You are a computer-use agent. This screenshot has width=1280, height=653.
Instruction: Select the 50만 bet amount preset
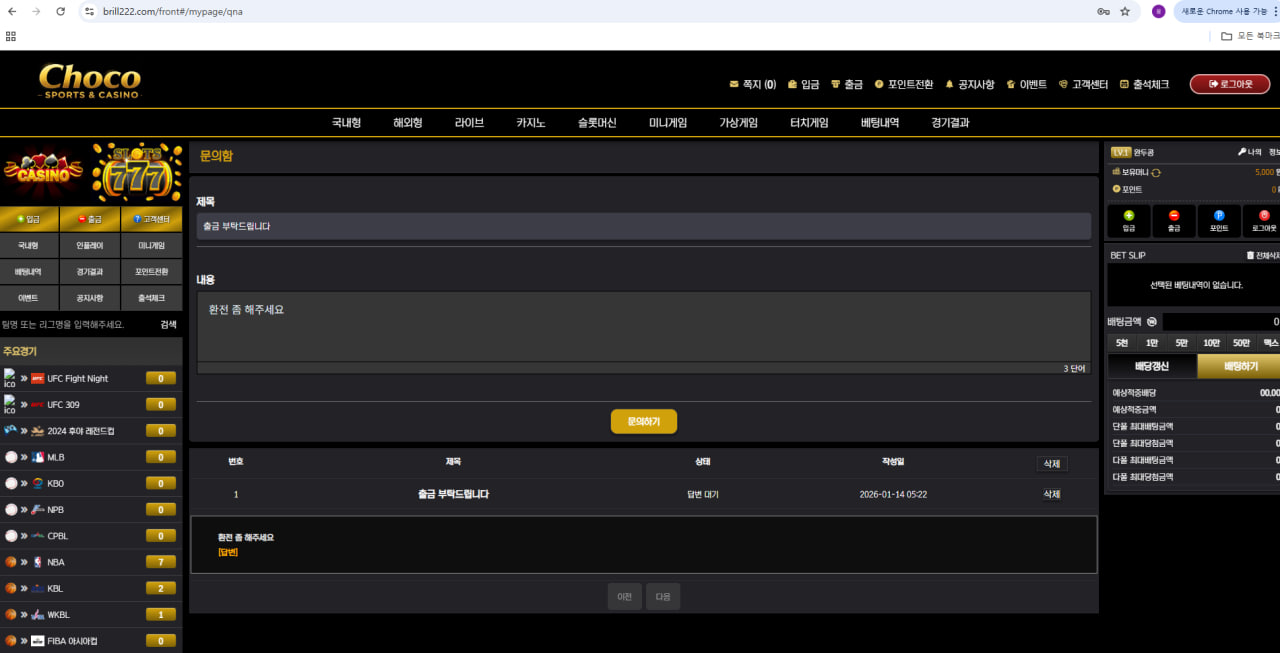[1241, 343]
